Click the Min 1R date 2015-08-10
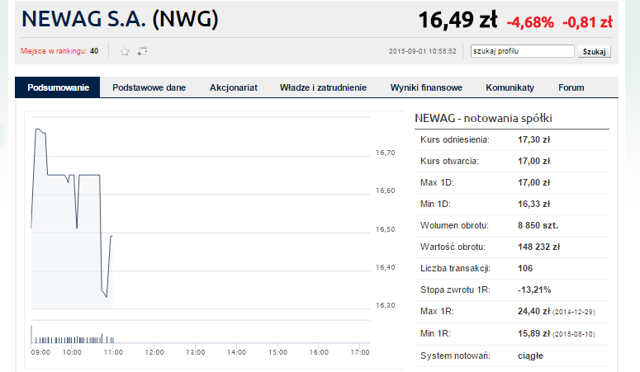 pyautogui.click(x=573, y=334)
